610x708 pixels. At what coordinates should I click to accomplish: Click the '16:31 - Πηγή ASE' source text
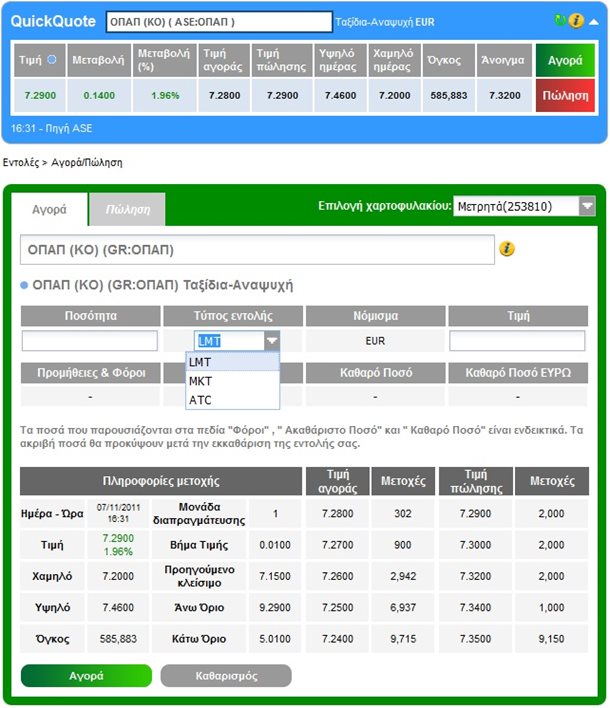pyautogui.click(x=51, y=128)
